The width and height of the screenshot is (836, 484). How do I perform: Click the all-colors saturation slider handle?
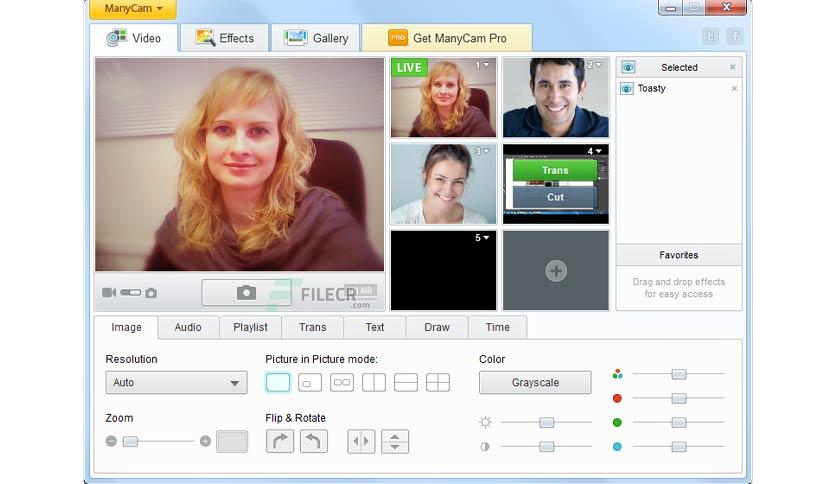pyautogui.click(x=679, y=374)
